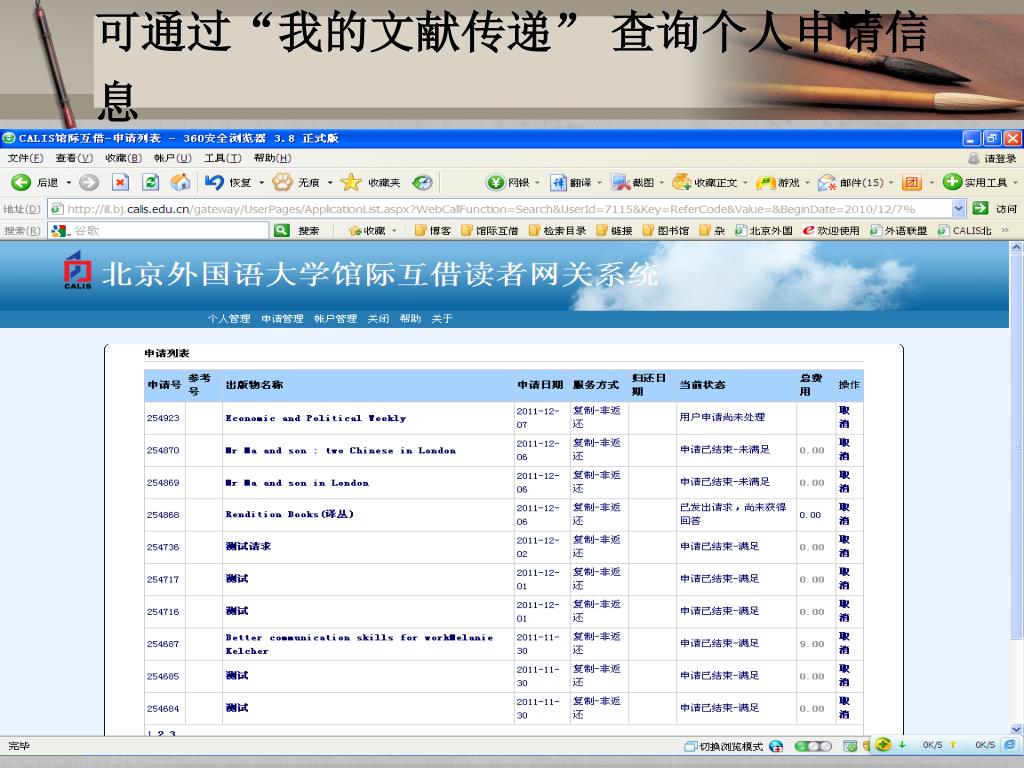Select request number 254687 cell
The height and width of the screenshot is (768, 1024).
click(163, 644)
